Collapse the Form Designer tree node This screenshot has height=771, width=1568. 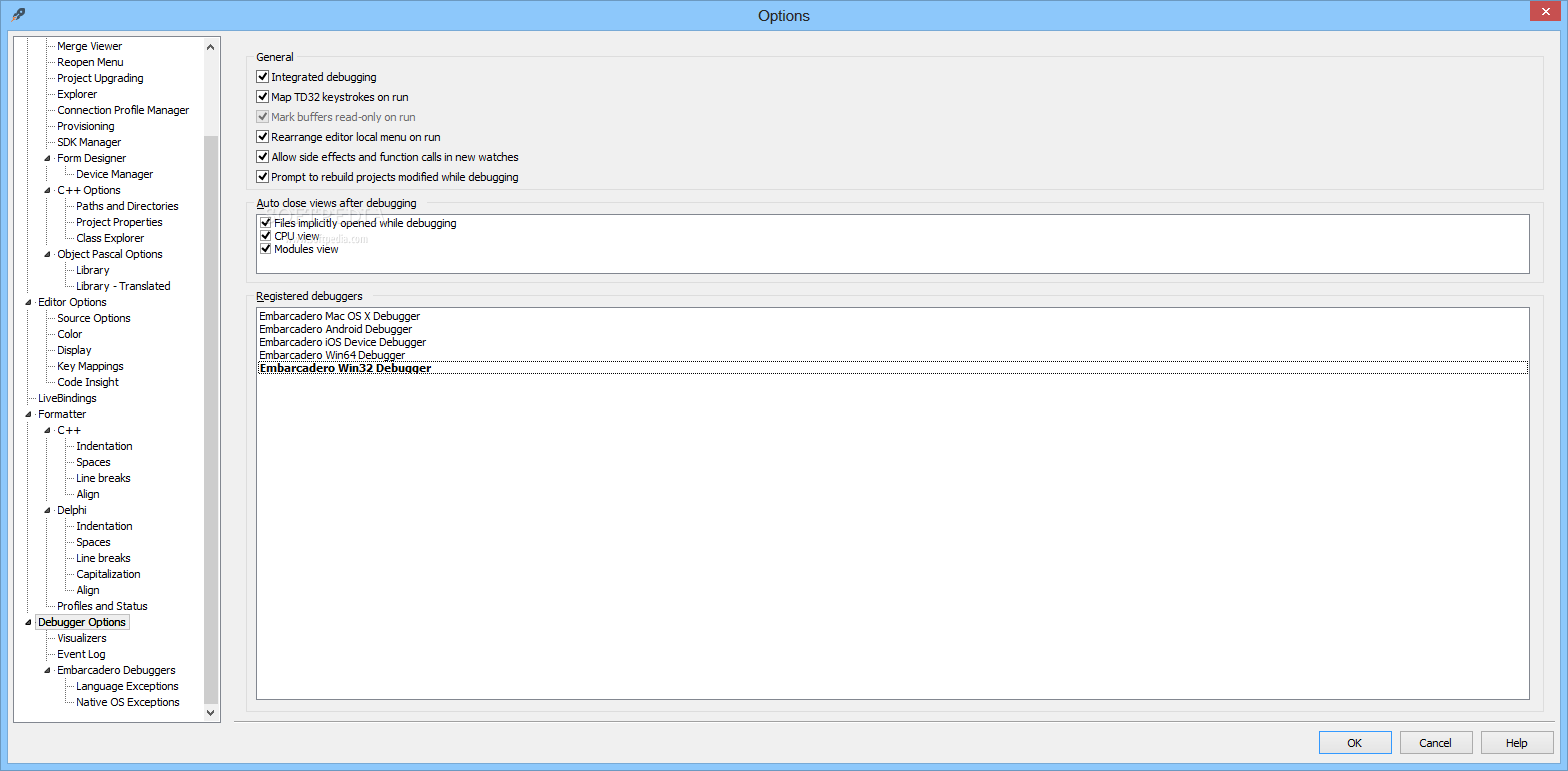coord(48,158)
